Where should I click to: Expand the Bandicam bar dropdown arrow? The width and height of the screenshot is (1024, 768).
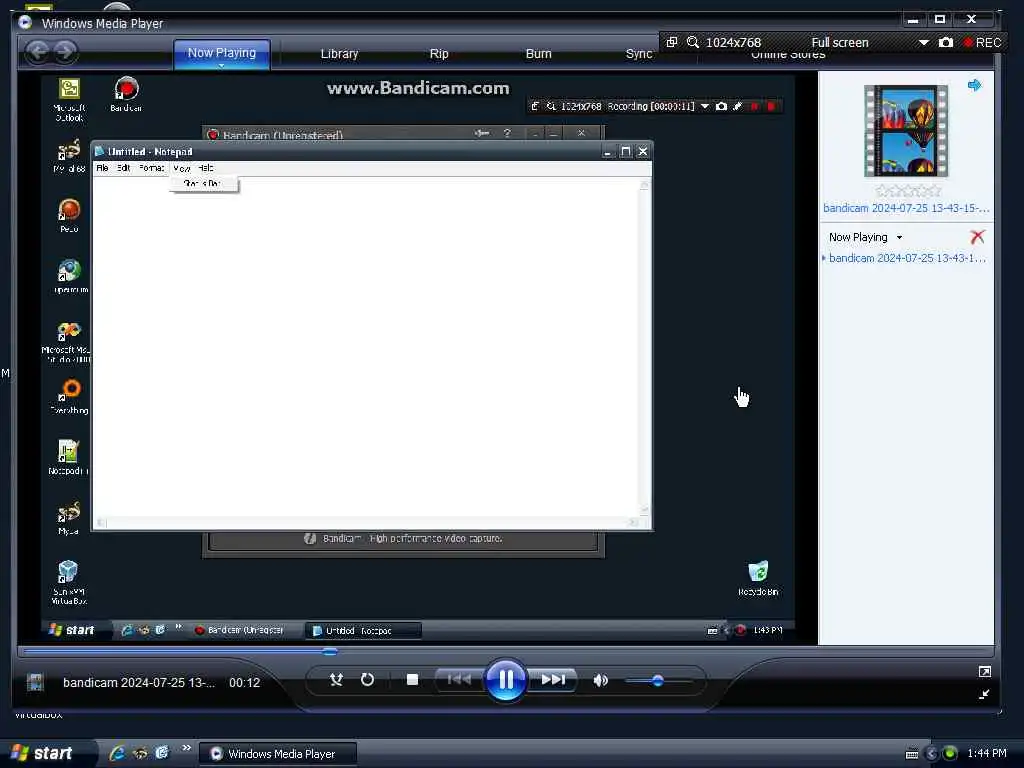point(923,42)
